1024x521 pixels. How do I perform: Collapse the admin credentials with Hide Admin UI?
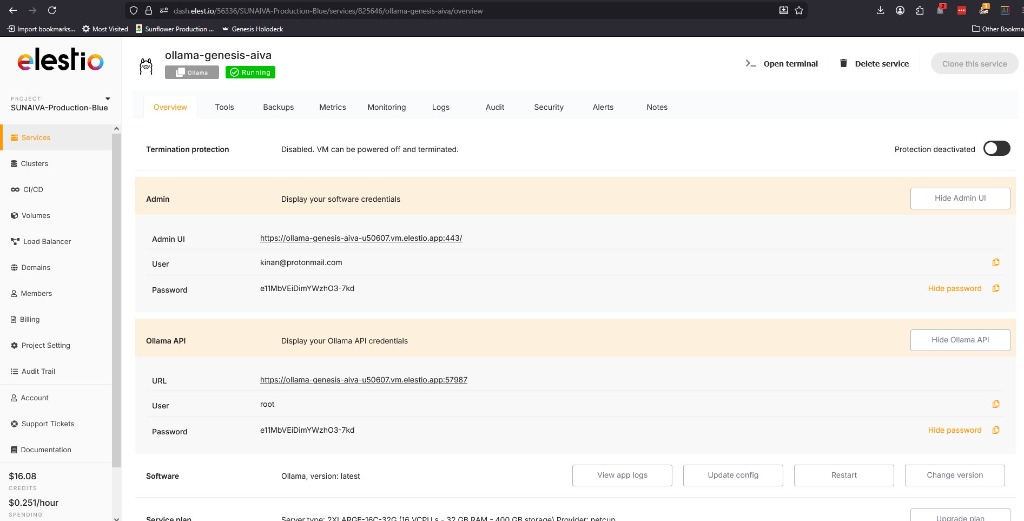[x=959, y=199]
